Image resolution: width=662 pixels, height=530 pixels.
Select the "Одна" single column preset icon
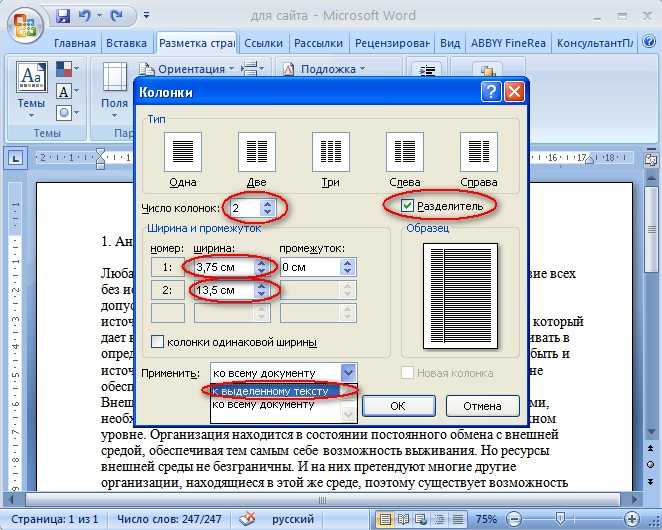coord(183,152)
